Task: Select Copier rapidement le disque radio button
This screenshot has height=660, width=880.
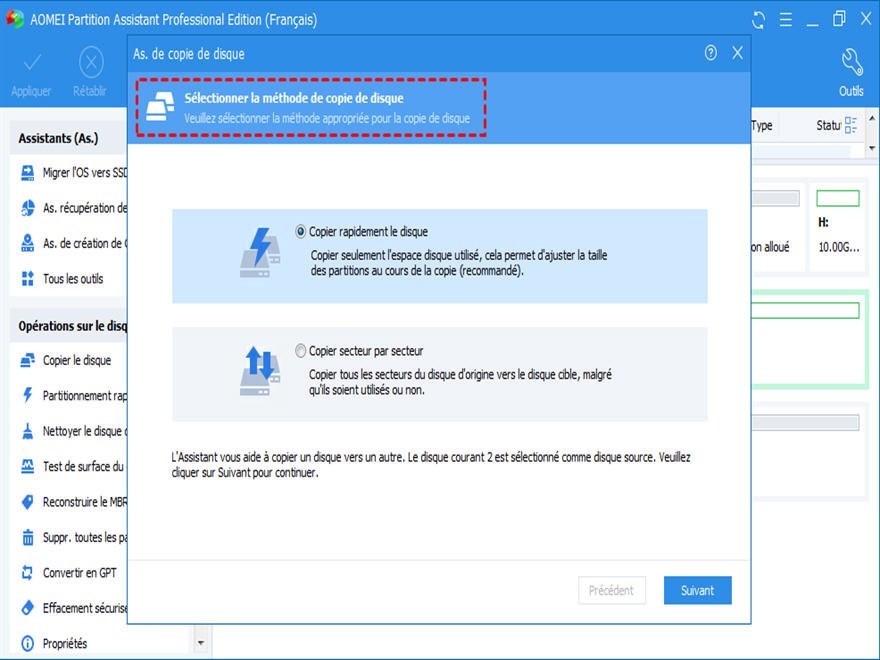Action: tap(301, 231)
